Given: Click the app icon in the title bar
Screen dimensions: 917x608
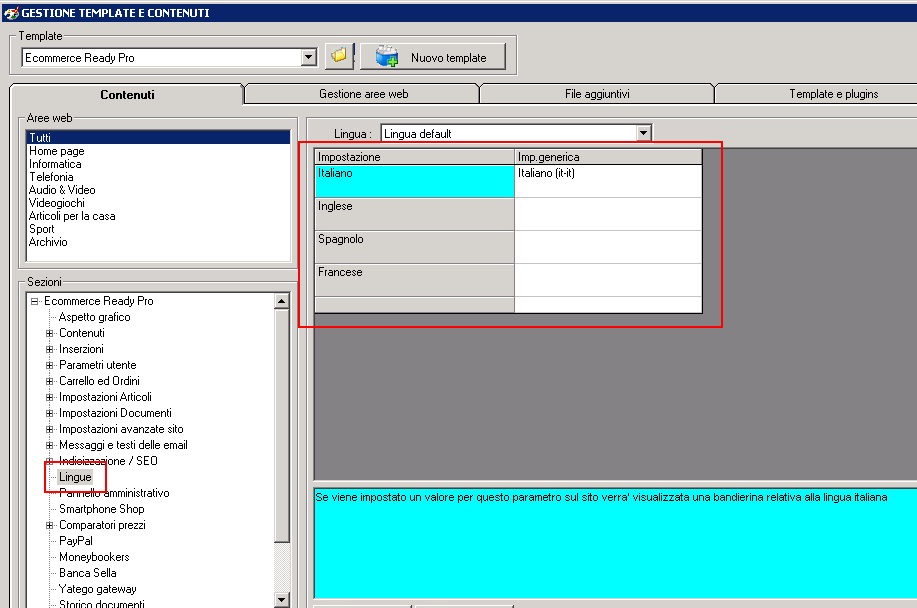Looking at the screenshot, I should (x=11, y=12).
